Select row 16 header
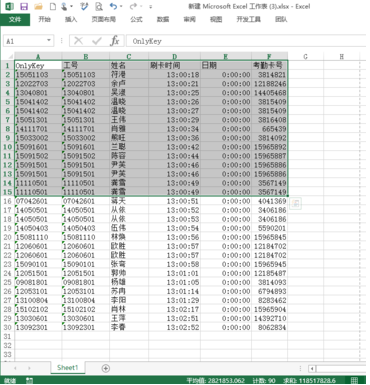The image size is (370, 385). pyautogui.click(x=7, y=201)
